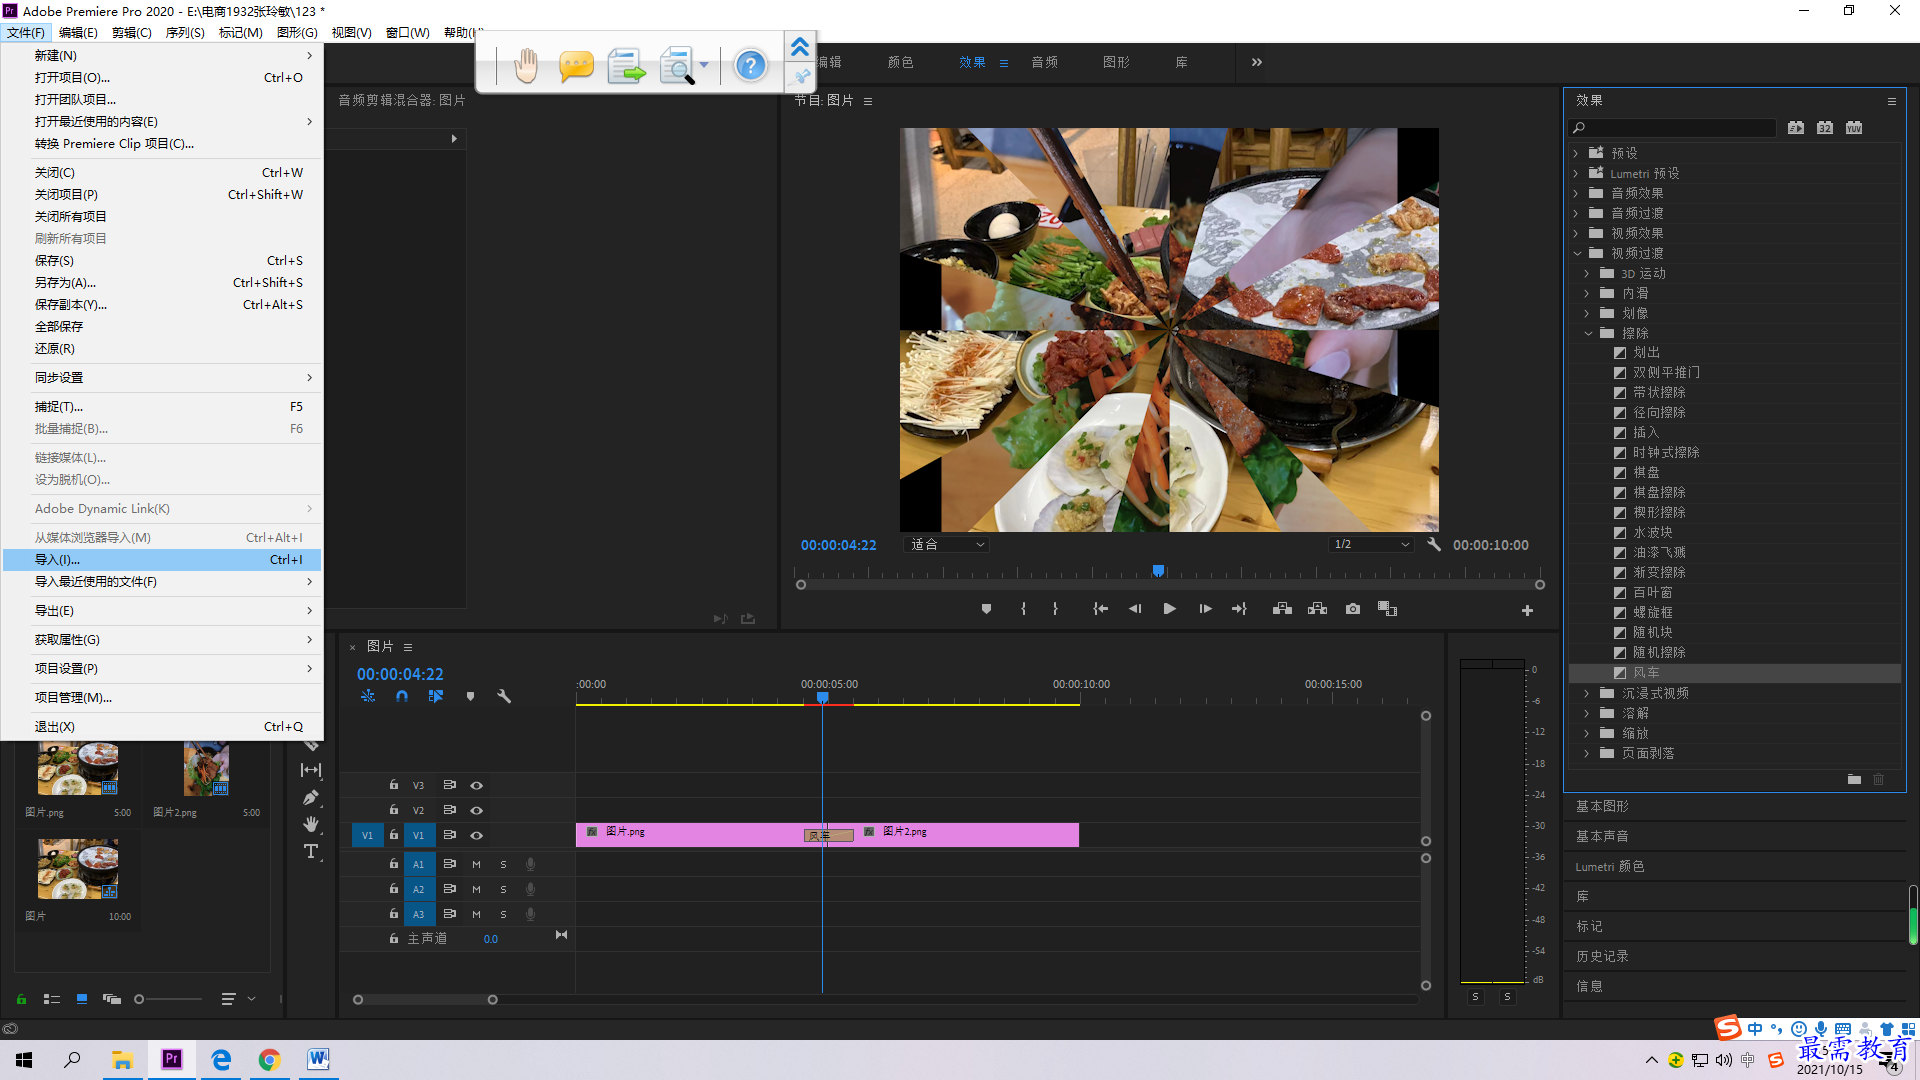
Task: Step back one frame in Program monitor
Action: tap(1135, 609)
